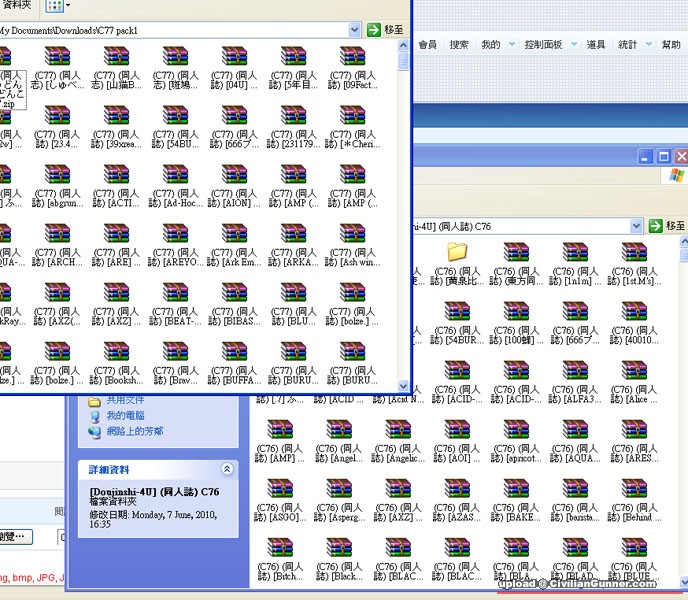Expand the C77 pack1 address bar dropdown
The width and height of the screenshot is (688, 600).
tap(354, 30)
